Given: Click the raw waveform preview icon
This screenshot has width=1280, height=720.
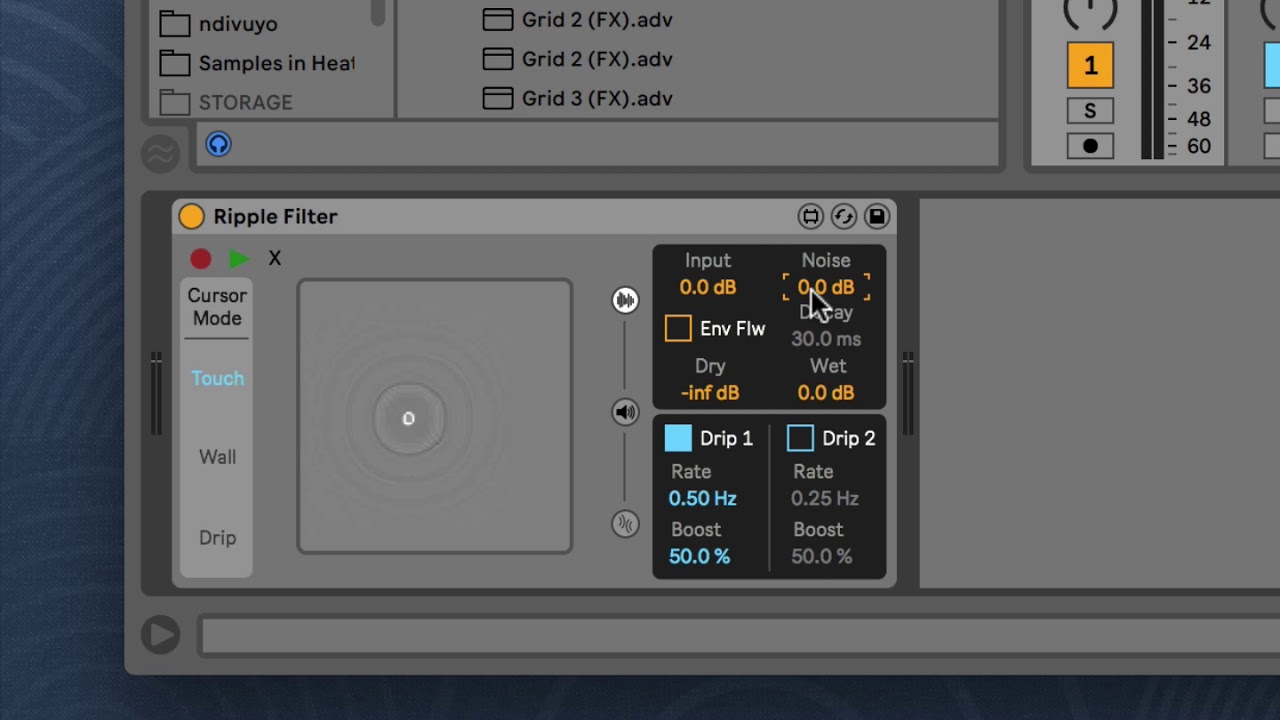Looking at the screenshot, I should click(x=160, y=153).
